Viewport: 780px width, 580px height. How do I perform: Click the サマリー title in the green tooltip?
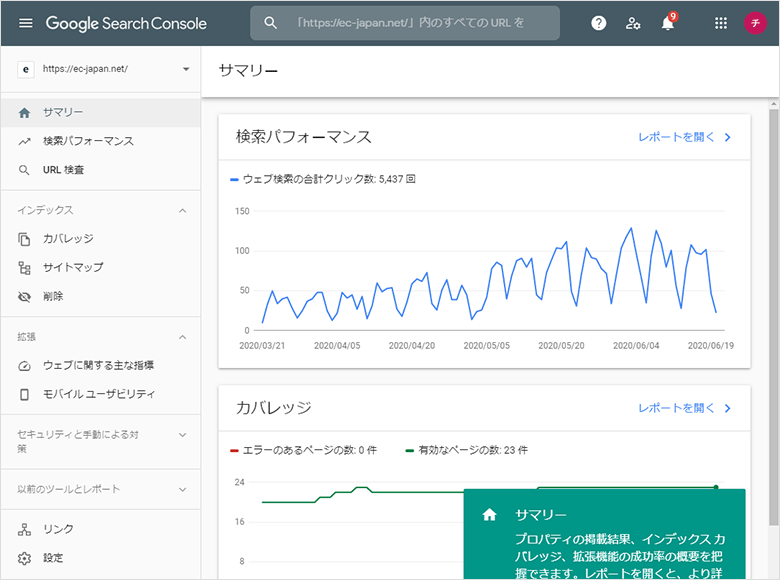point(541,515)
